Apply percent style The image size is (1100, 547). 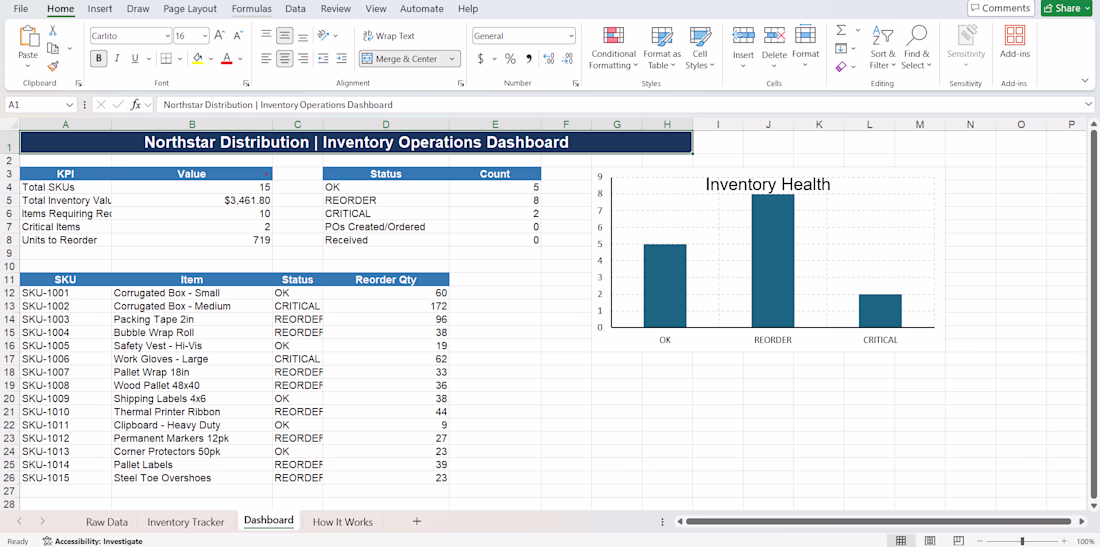[510, 59]
